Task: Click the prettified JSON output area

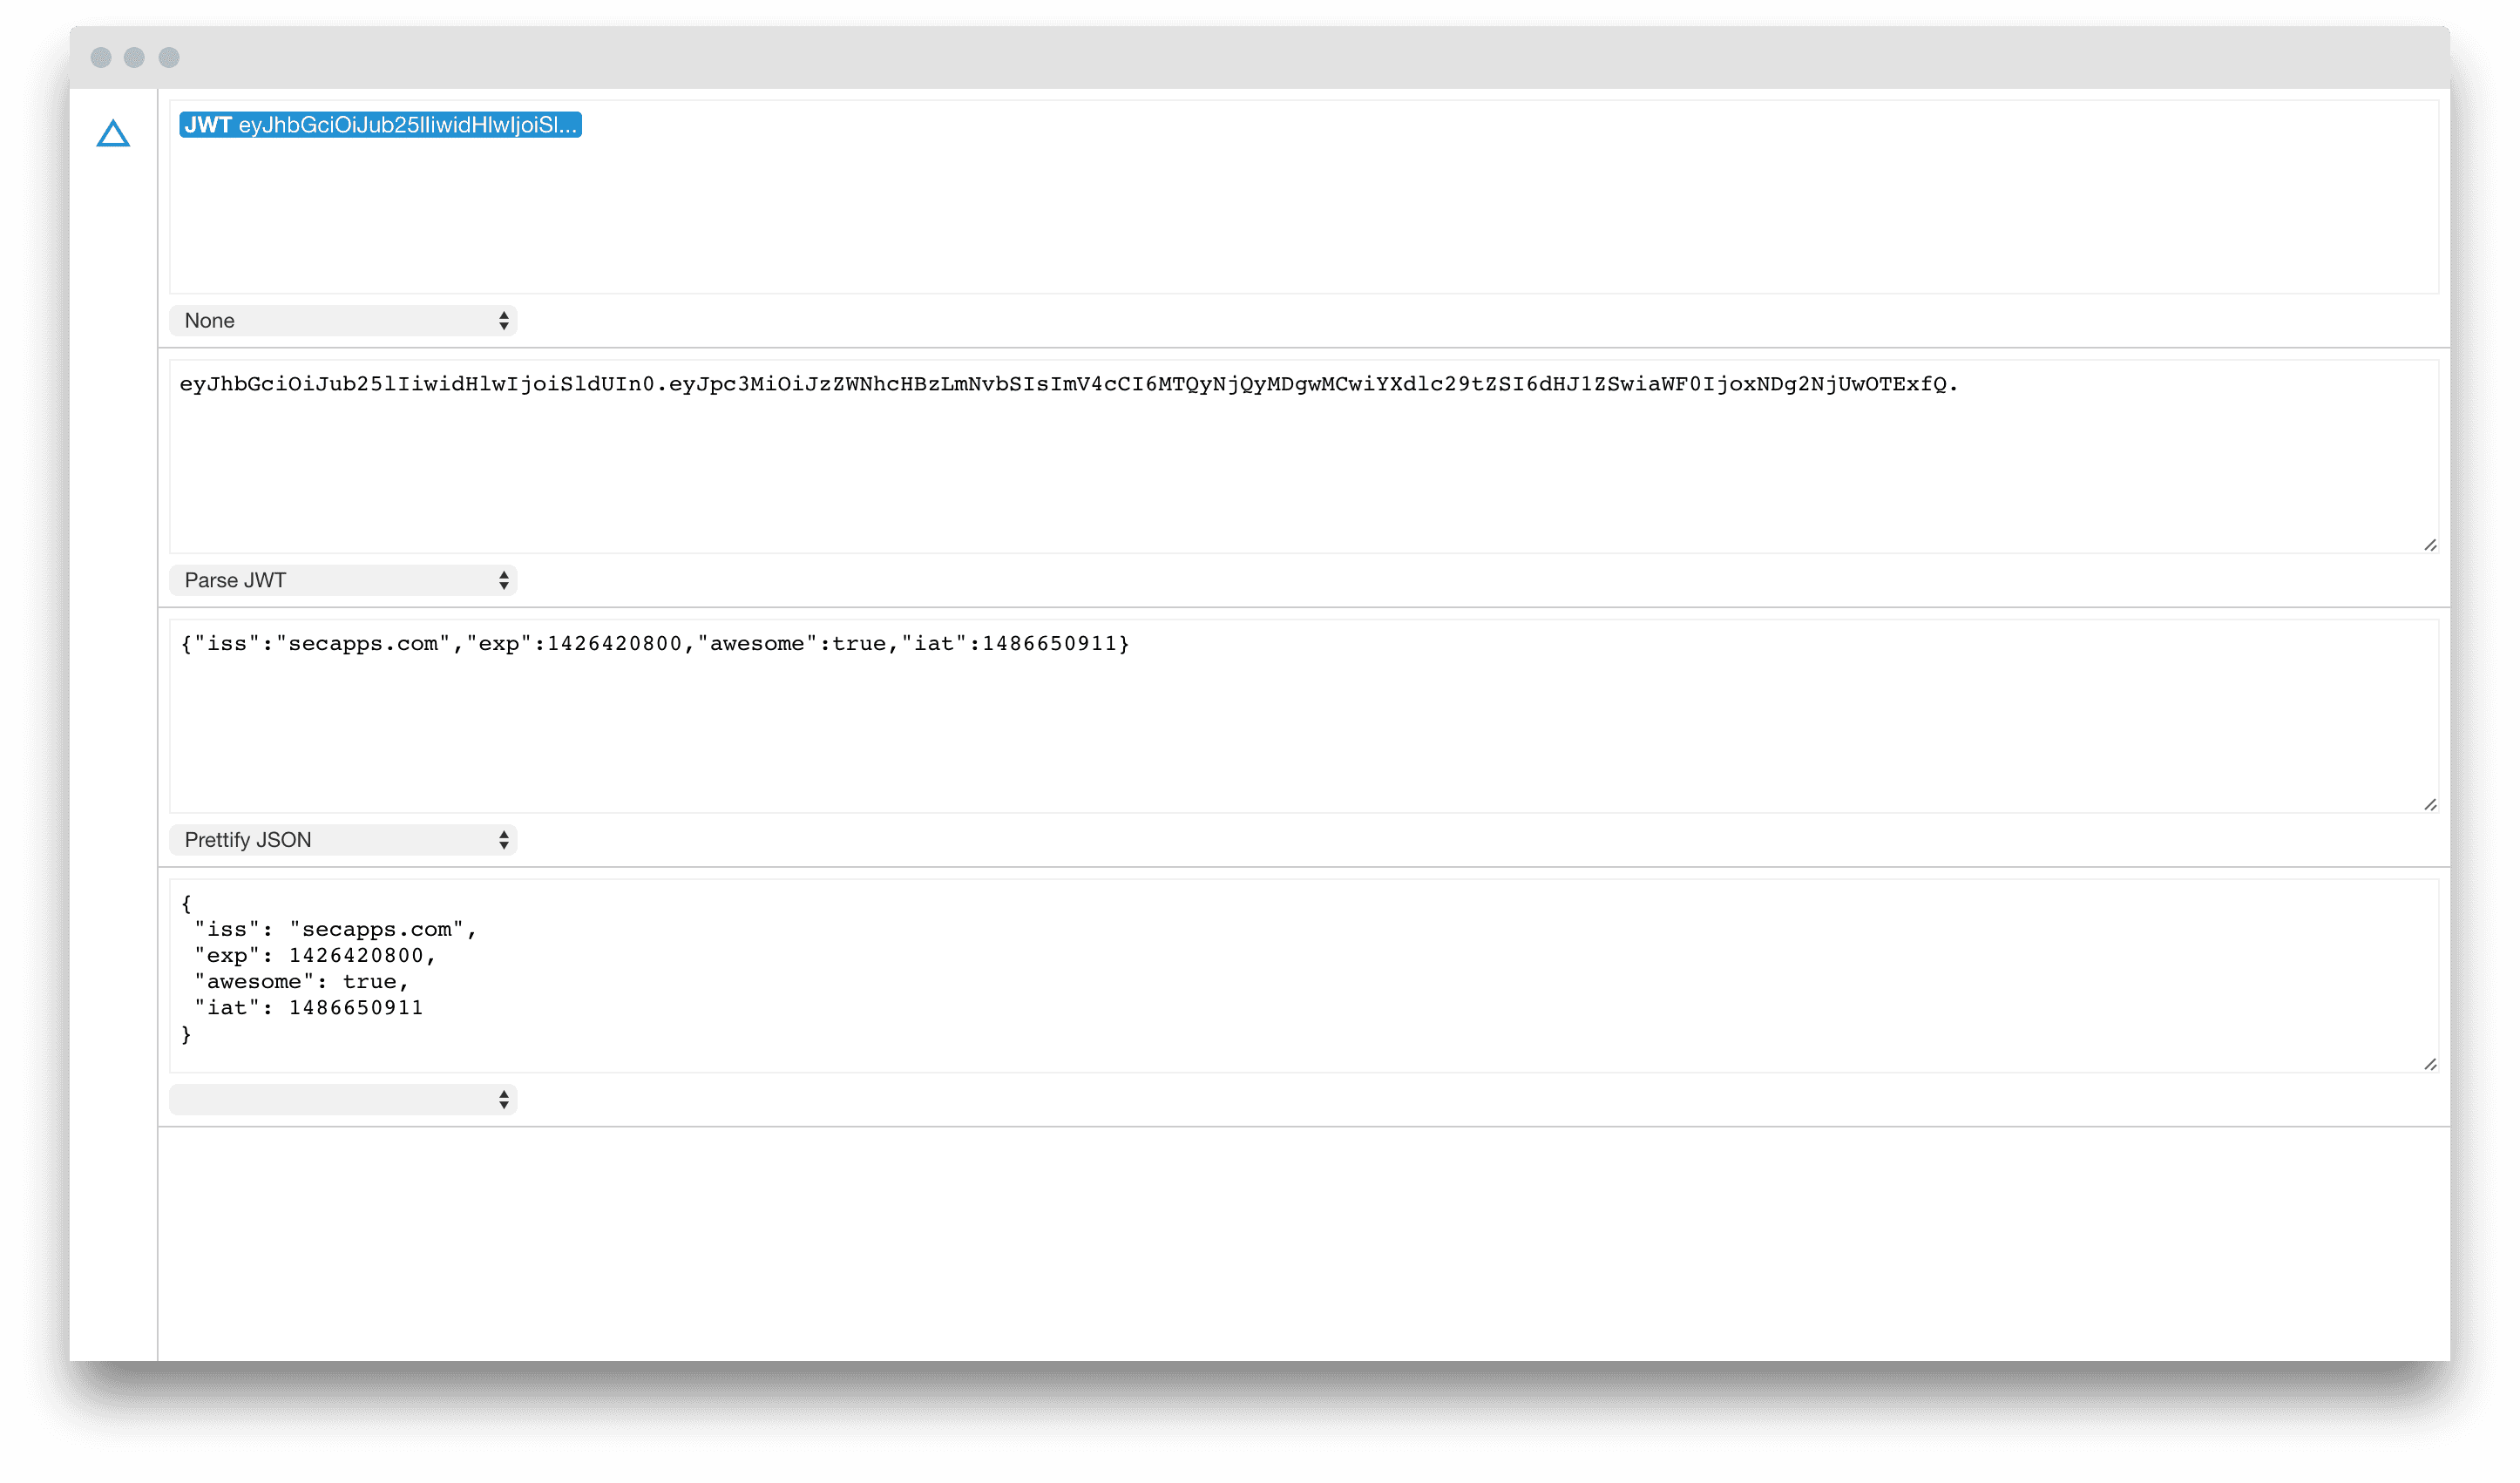Action: [1304, 977]
